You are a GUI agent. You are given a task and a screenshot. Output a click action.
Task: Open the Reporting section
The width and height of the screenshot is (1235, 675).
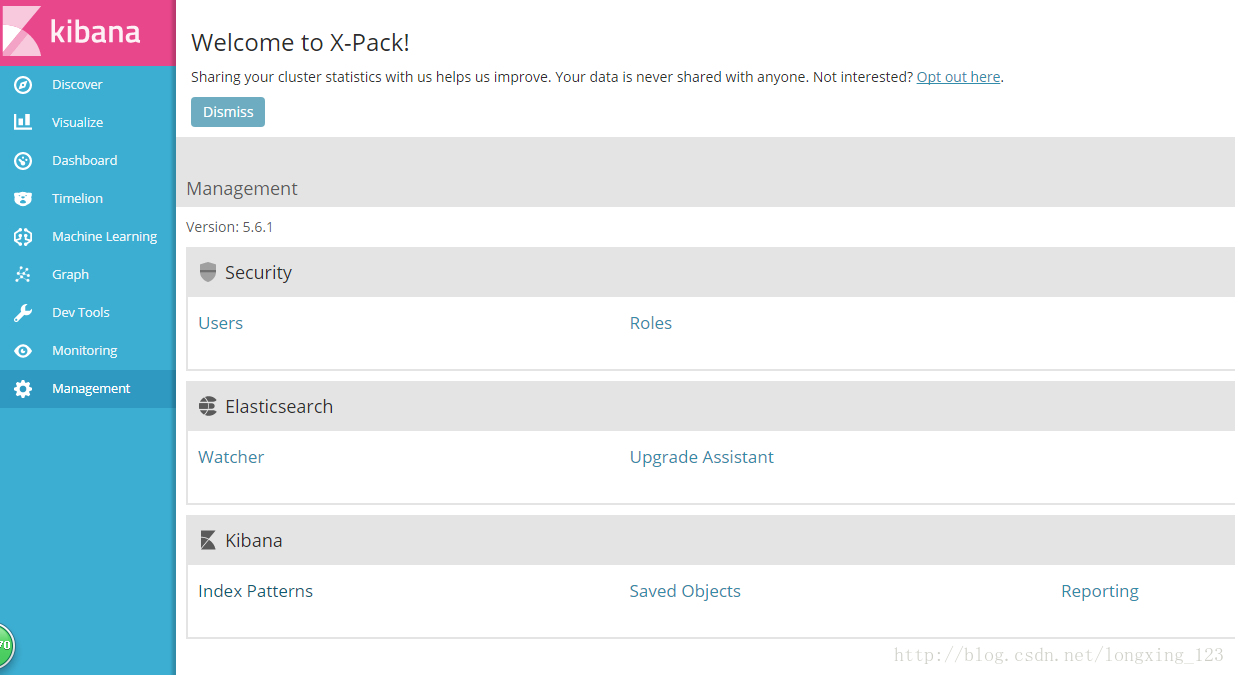tap(1100, 591)
